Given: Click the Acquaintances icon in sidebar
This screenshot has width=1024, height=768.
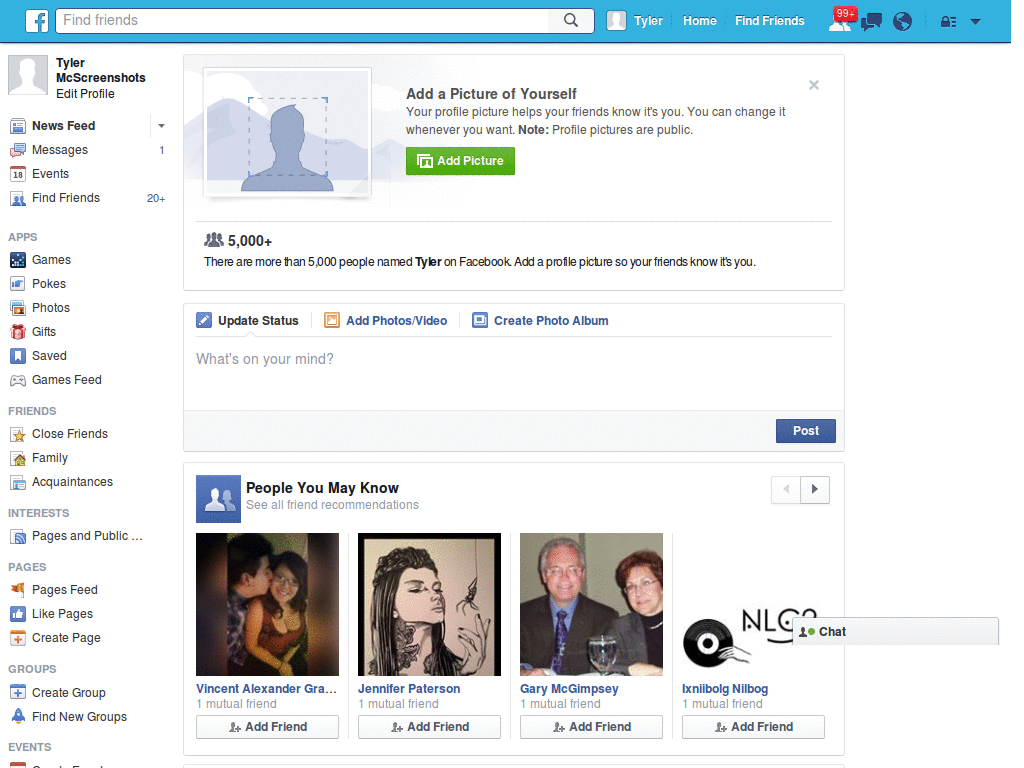Looking at the screenshot, I should pos(18,483).
